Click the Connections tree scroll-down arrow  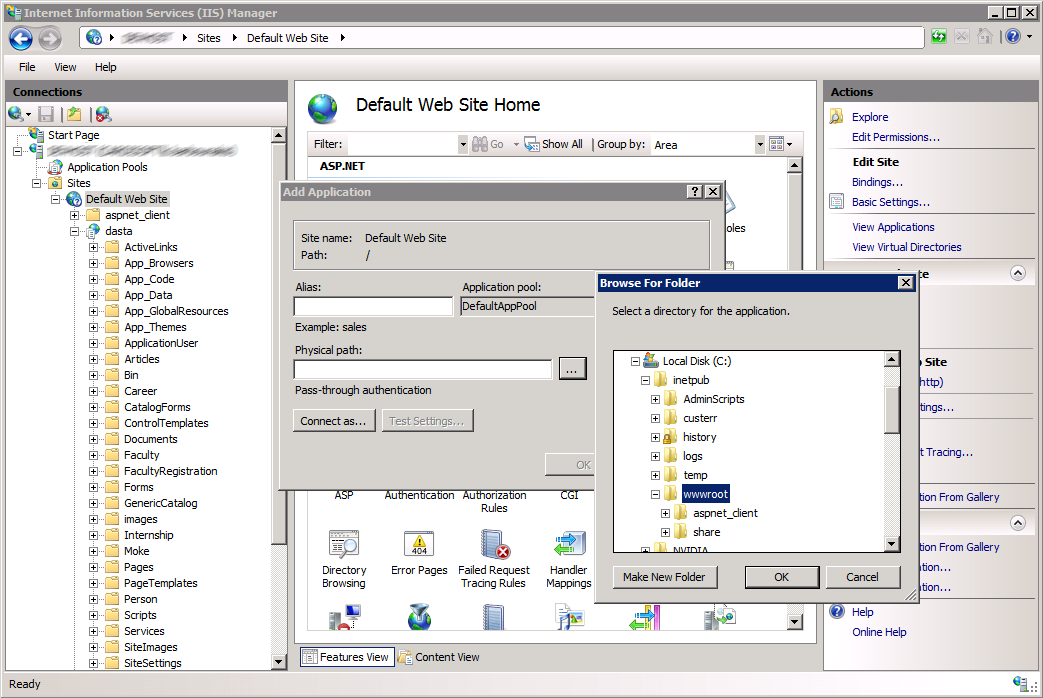[279, 661]
